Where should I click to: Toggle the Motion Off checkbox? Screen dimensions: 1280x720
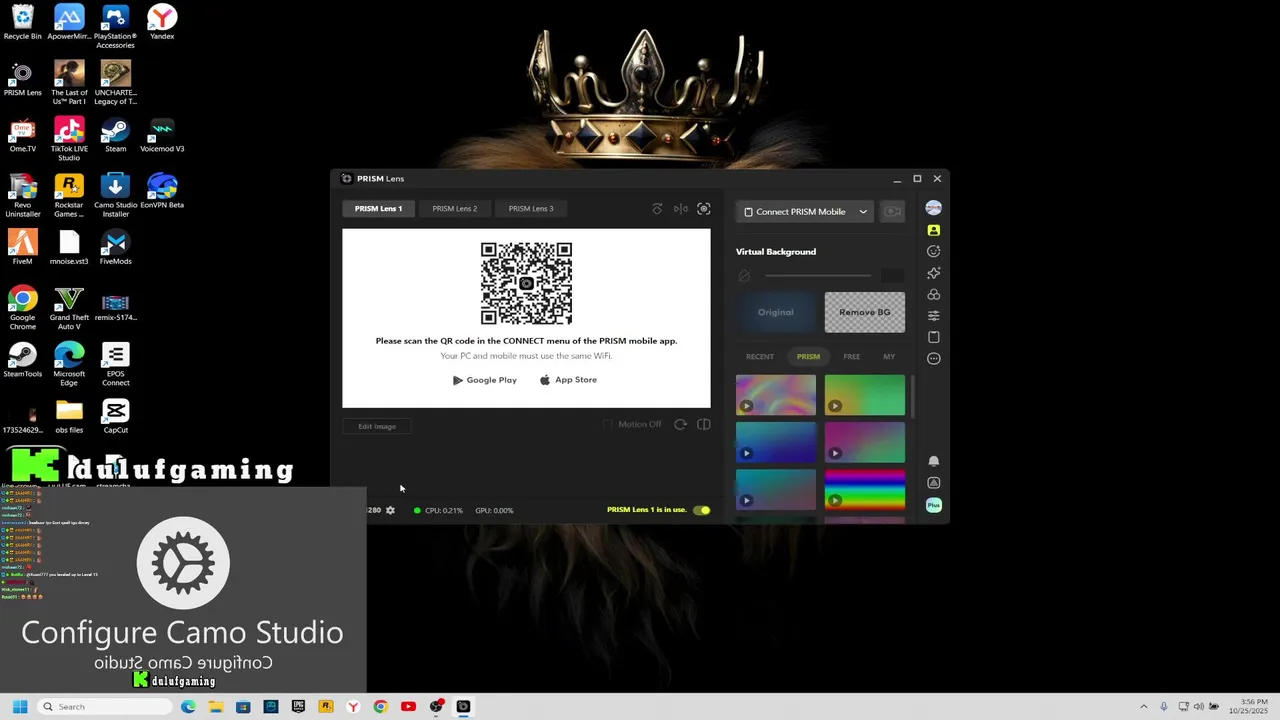pos(607,424)
